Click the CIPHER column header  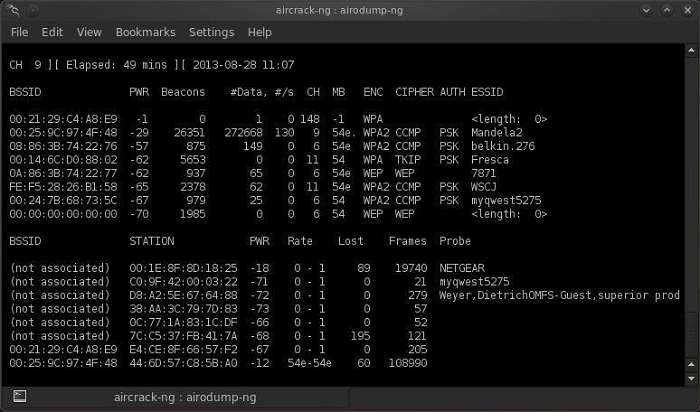click(x=414, y=92)
